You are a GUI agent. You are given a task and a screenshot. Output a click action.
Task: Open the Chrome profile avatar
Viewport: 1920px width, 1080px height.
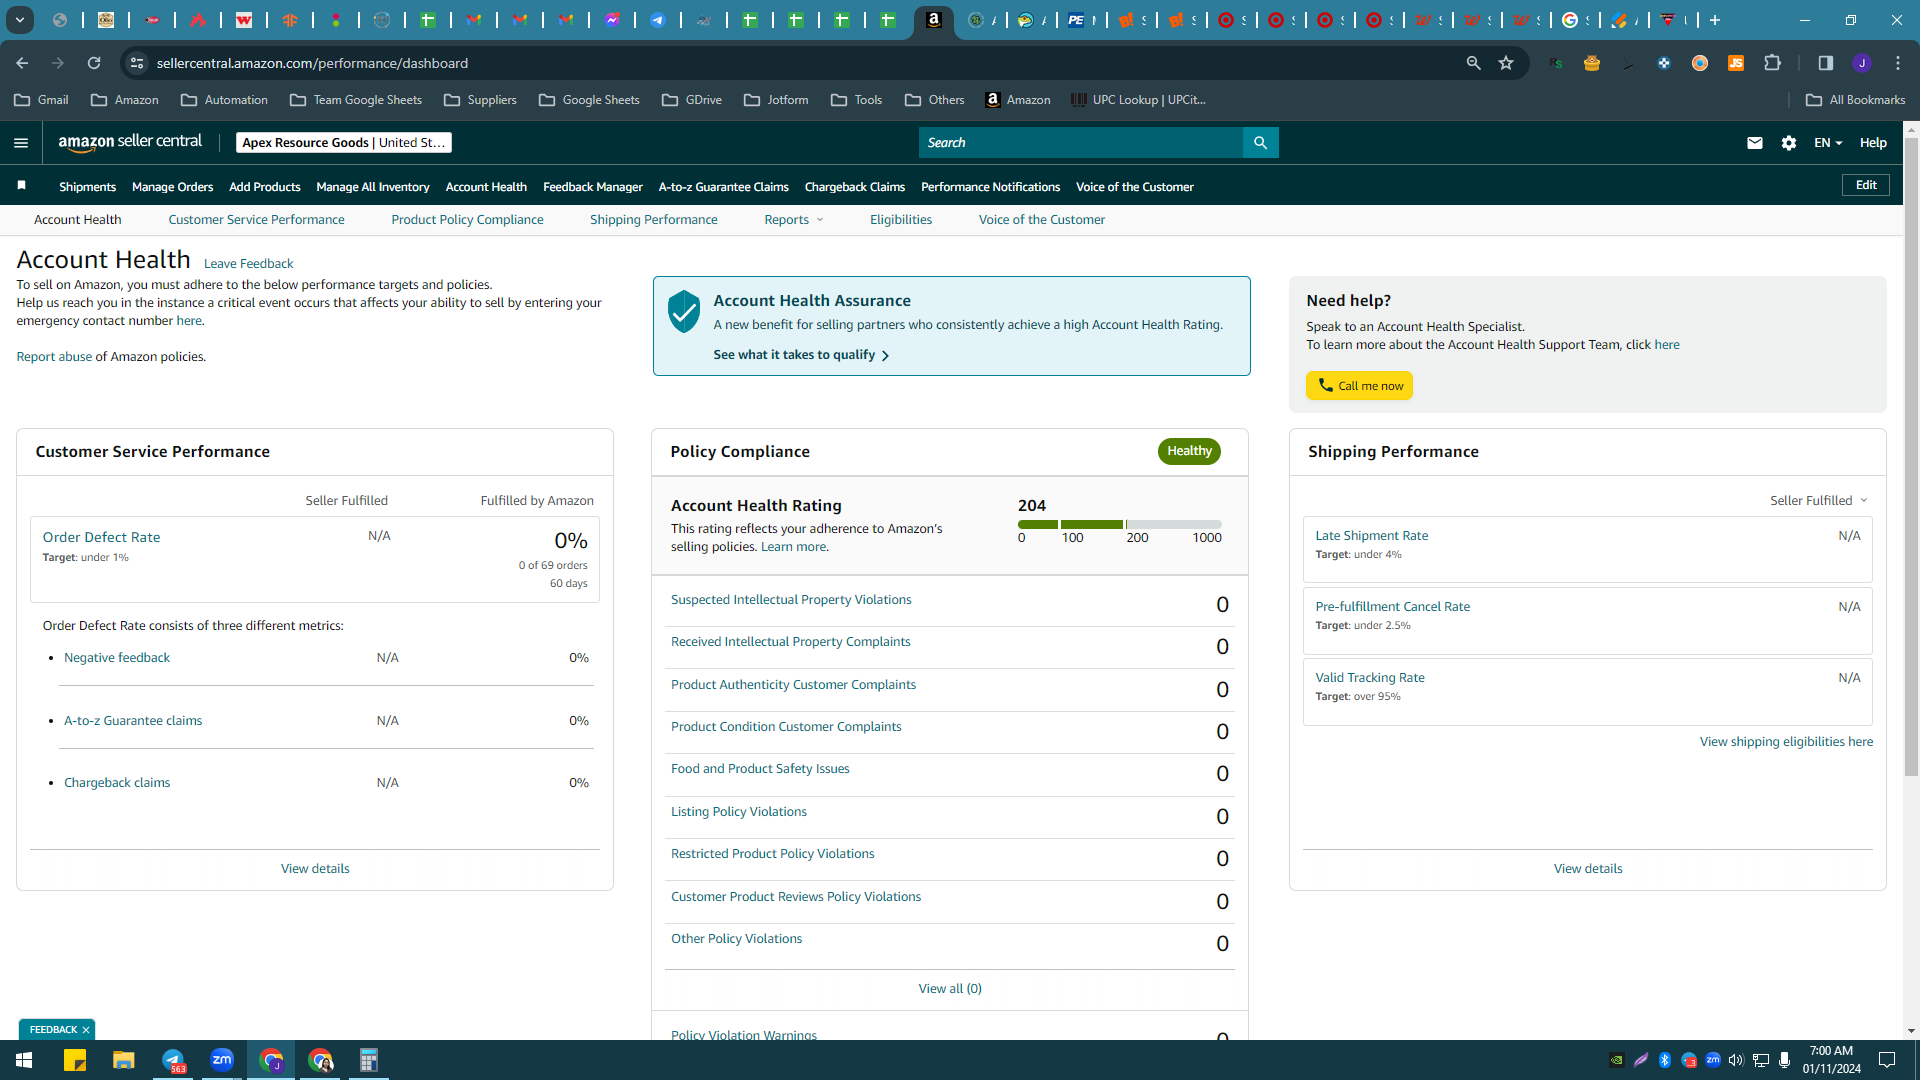(x=1862, y=63)
